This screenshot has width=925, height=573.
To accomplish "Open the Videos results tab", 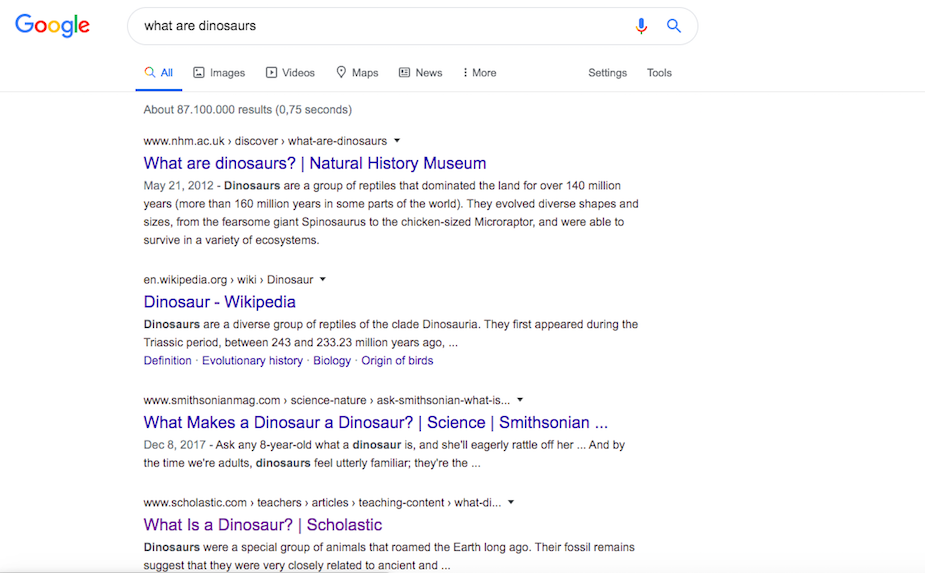I will [290, 73].
